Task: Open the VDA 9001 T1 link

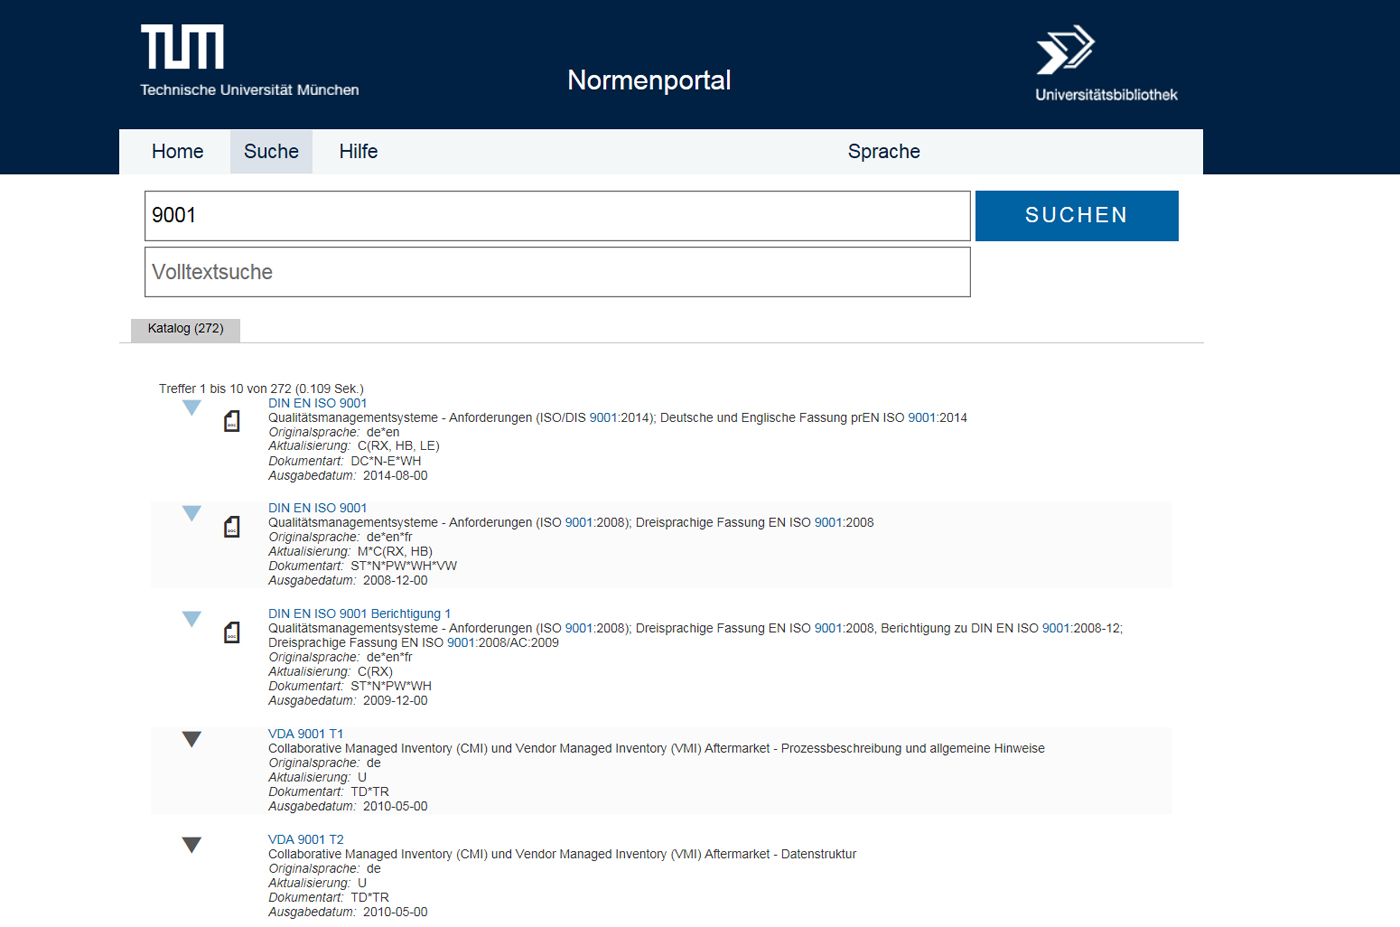Action: click(305, 734)
